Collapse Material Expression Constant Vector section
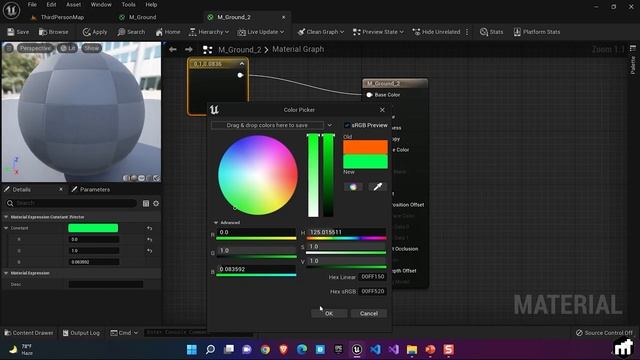 coord(6,217)
